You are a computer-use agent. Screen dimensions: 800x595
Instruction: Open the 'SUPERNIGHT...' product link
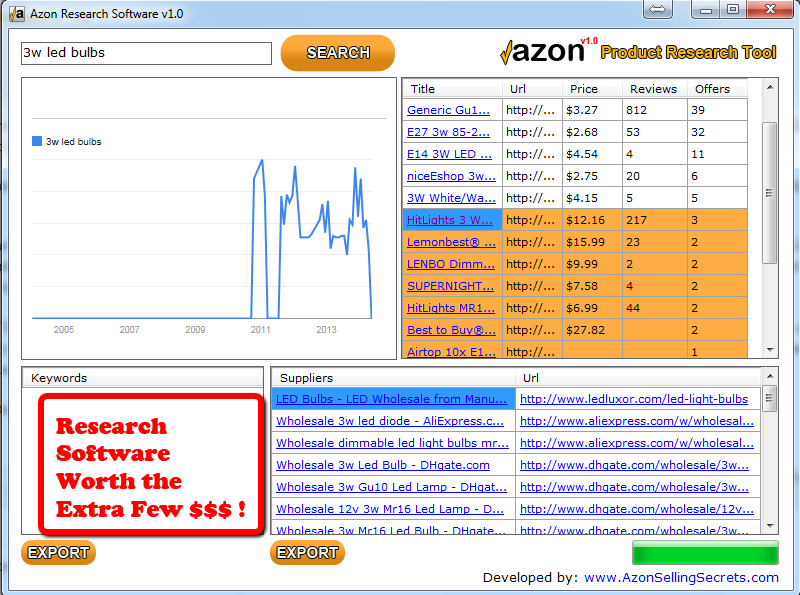click(450, 286)
